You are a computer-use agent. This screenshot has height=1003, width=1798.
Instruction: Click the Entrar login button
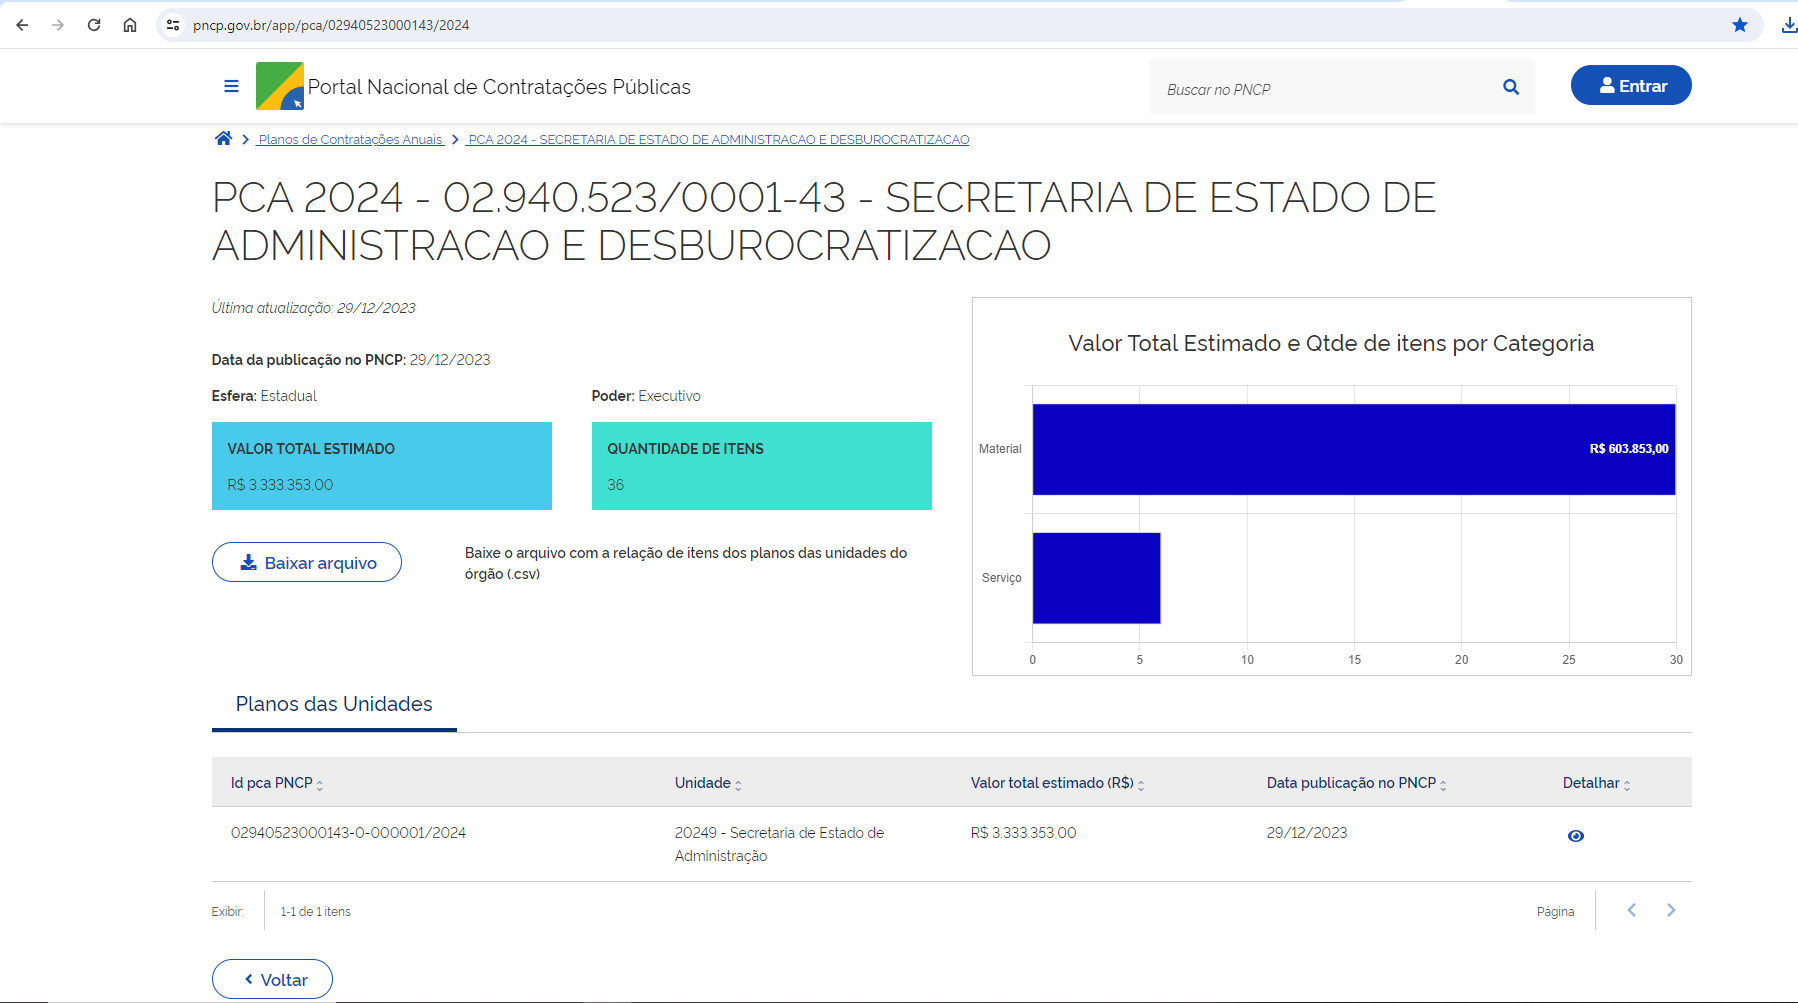(x=1631, y=85)
